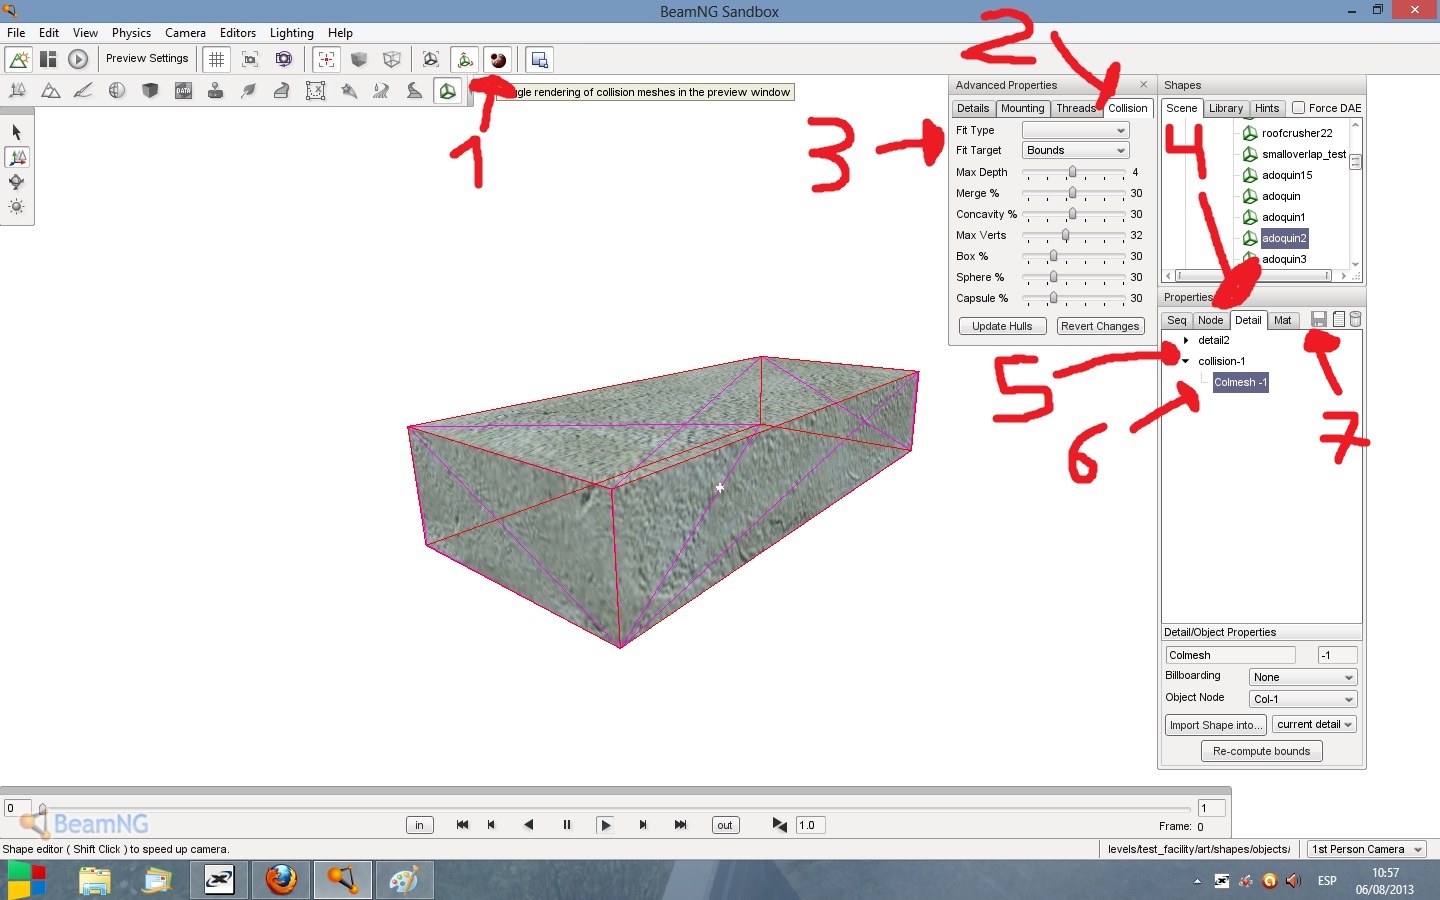The image size is (1440, 900).
Task: Open the Object Editor trees icon
Action: point(17,91)
